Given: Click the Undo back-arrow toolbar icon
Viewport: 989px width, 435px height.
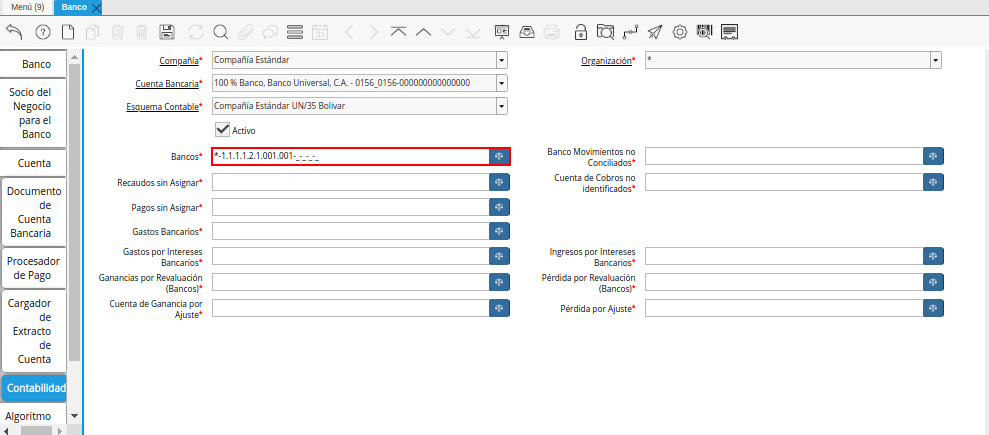Looking at the screenshot, I should (x=14, y=32).
